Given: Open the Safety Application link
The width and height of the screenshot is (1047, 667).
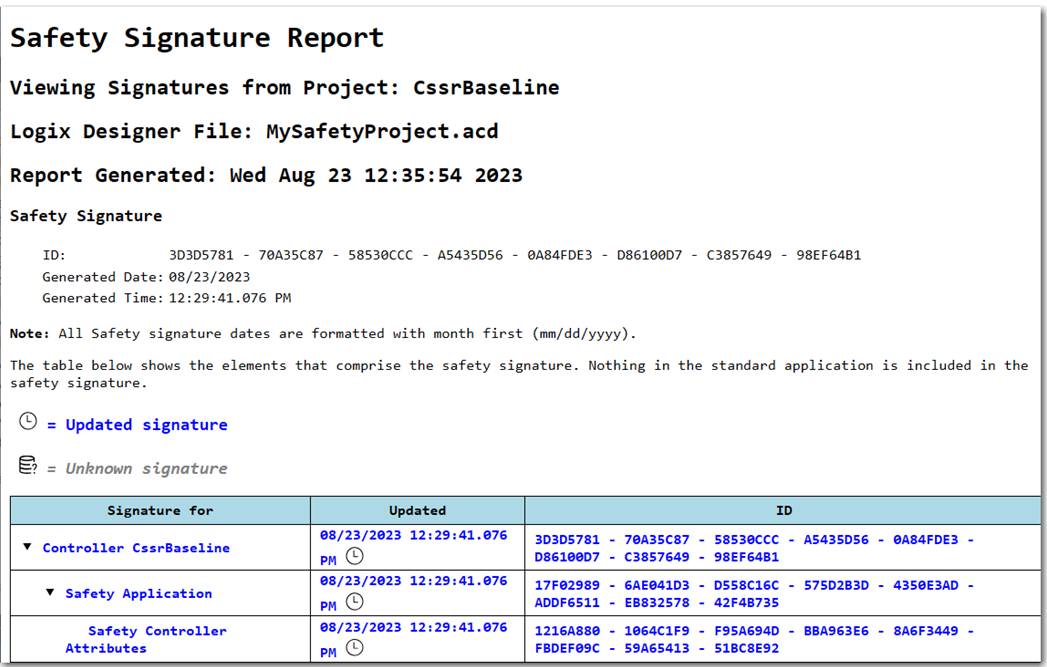Looking at the screenshot, I should tap(138, 594).
